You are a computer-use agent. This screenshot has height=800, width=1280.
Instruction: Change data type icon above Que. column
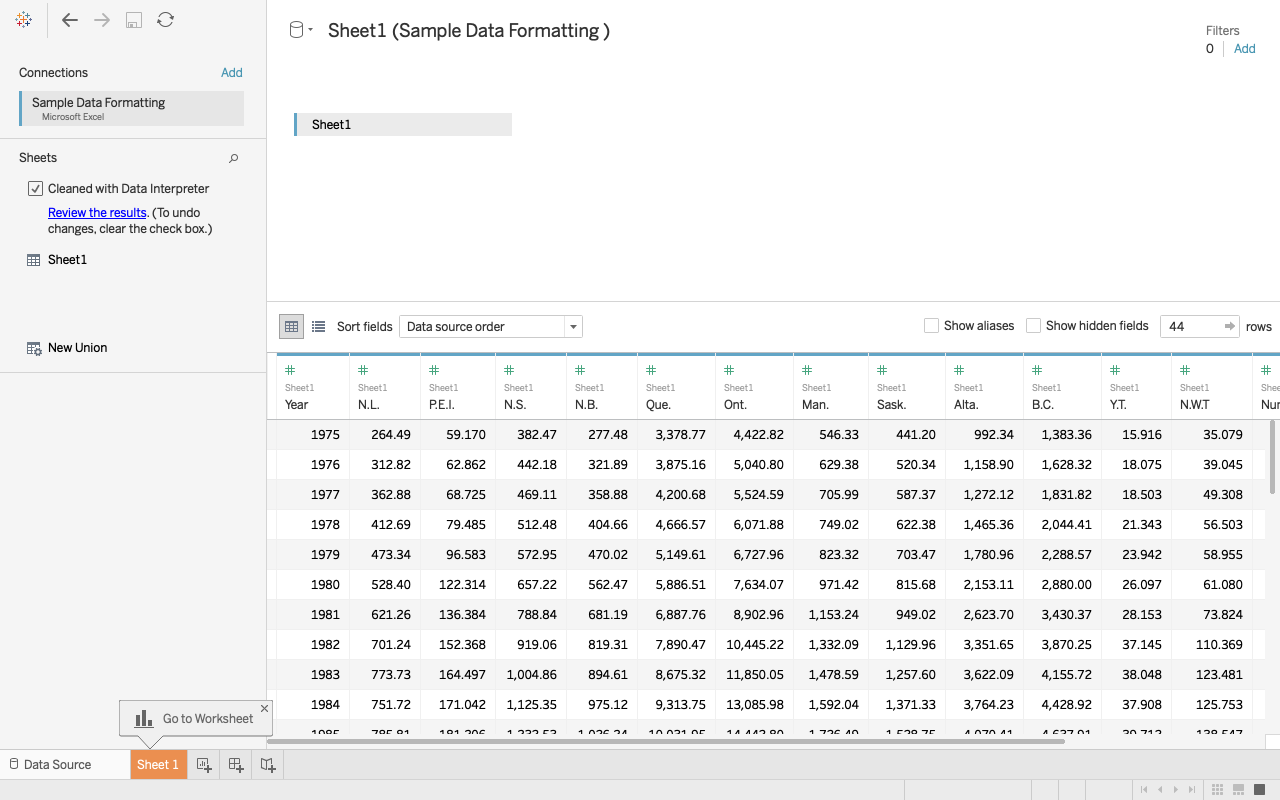pos(651,371)
